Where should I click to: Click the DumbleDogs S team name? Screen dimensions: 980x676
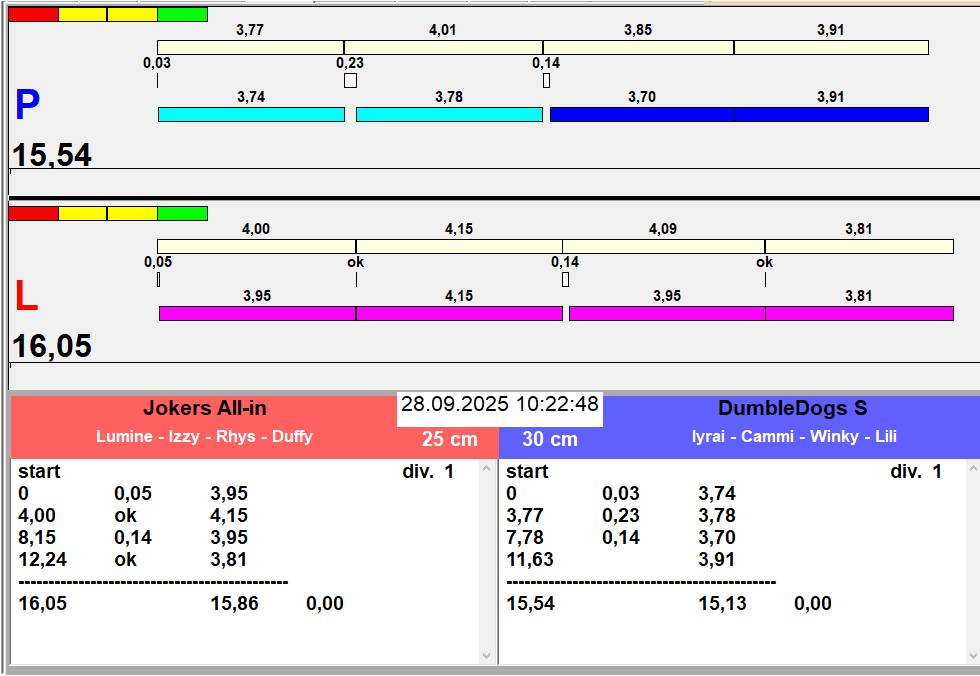(x=792, y=409)
